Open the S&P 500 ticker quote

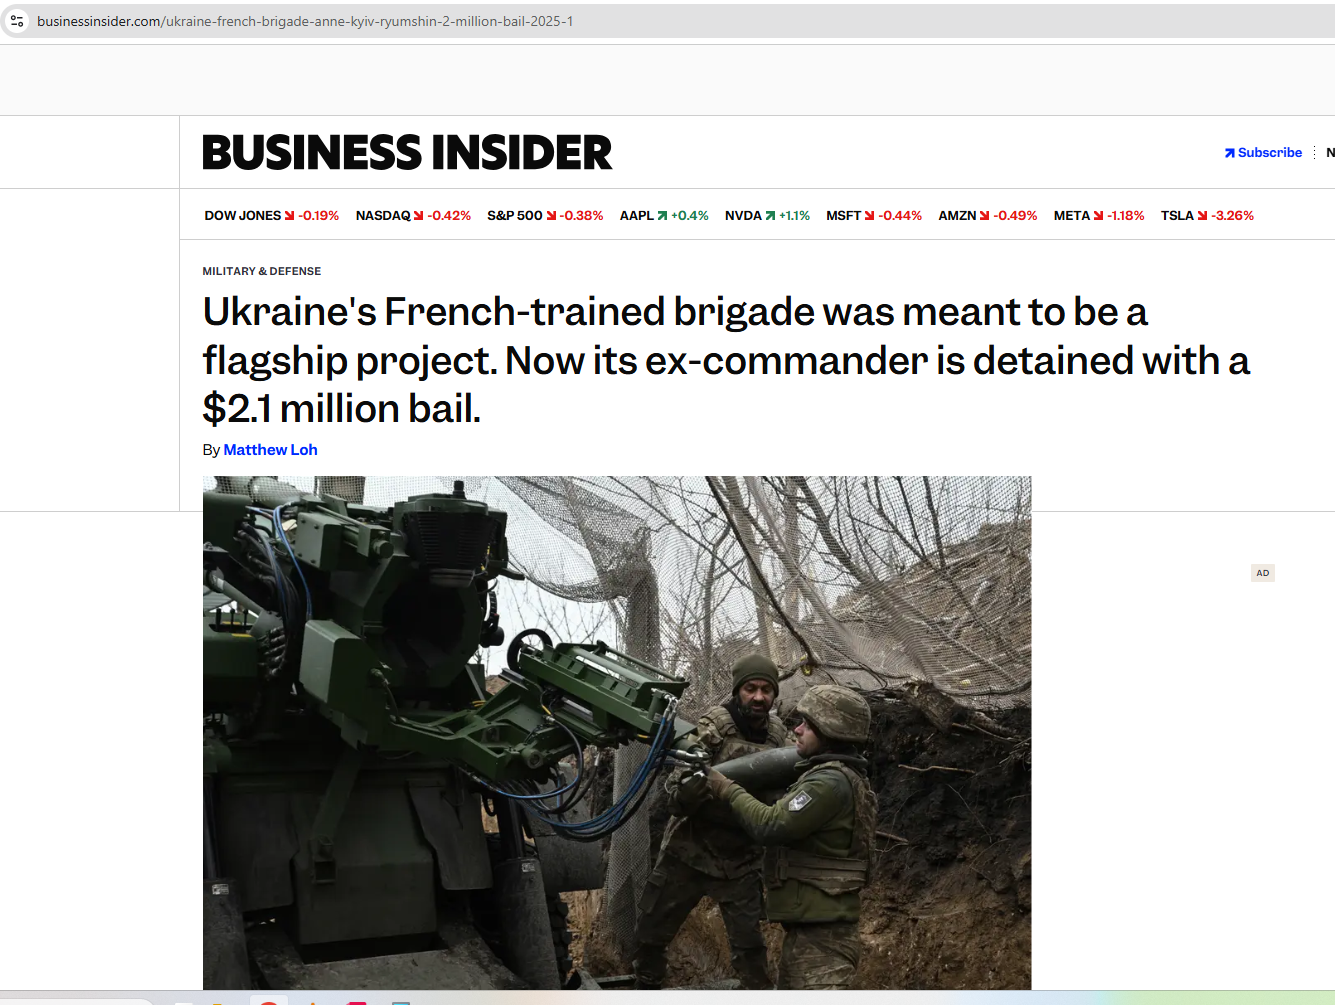(545, 215)
